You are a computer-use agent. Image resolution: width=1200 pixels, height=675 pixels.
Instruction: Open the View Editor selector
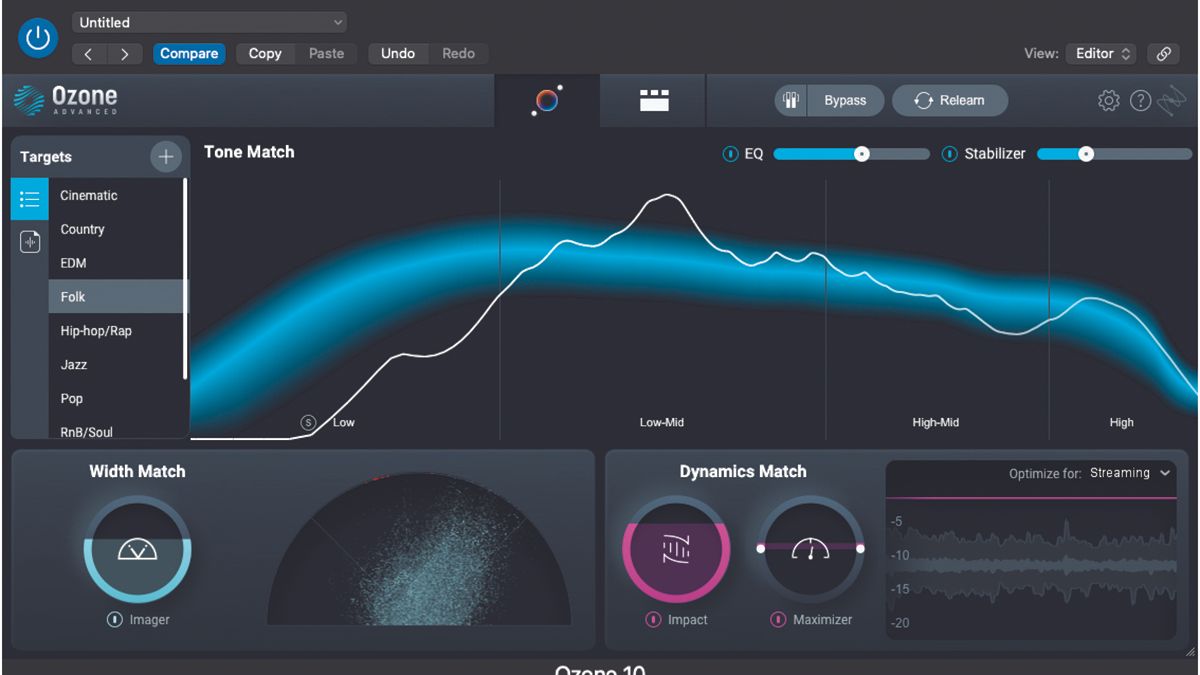click(x=1100, y=53)
